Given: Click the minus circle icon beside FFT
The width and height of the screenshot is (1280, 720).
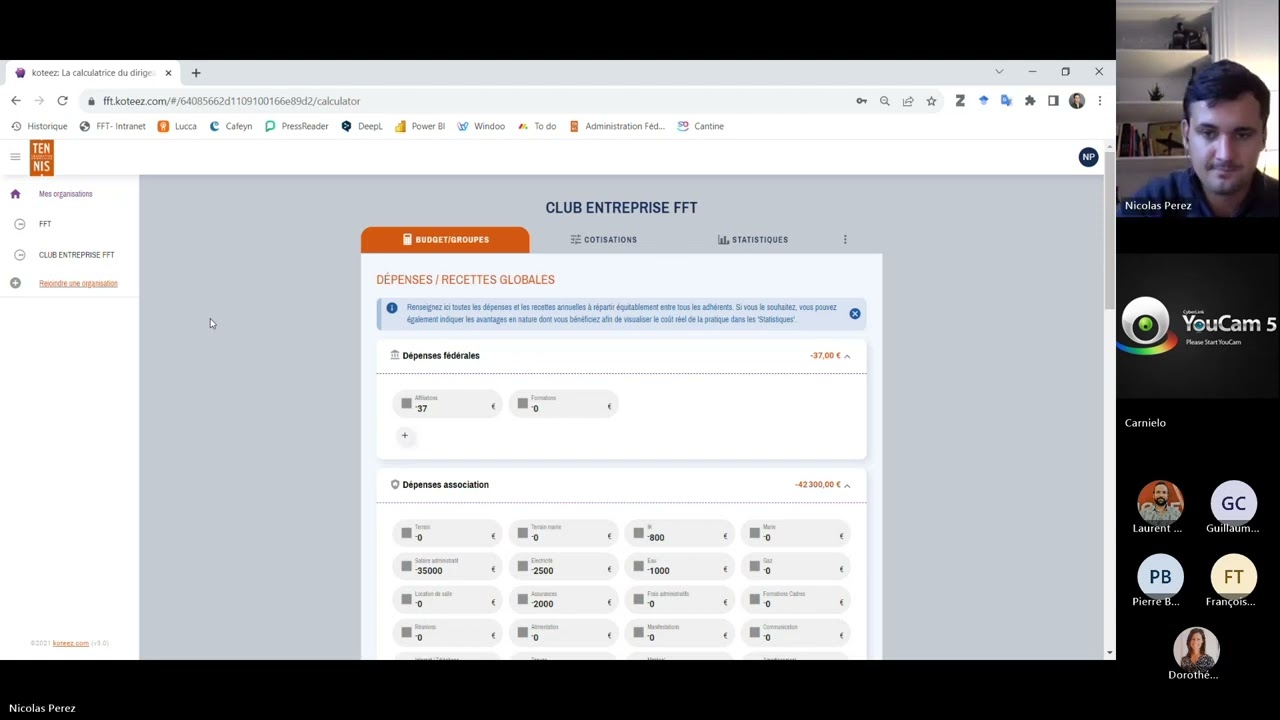Looking at the screenshot, I should [19, 224].
